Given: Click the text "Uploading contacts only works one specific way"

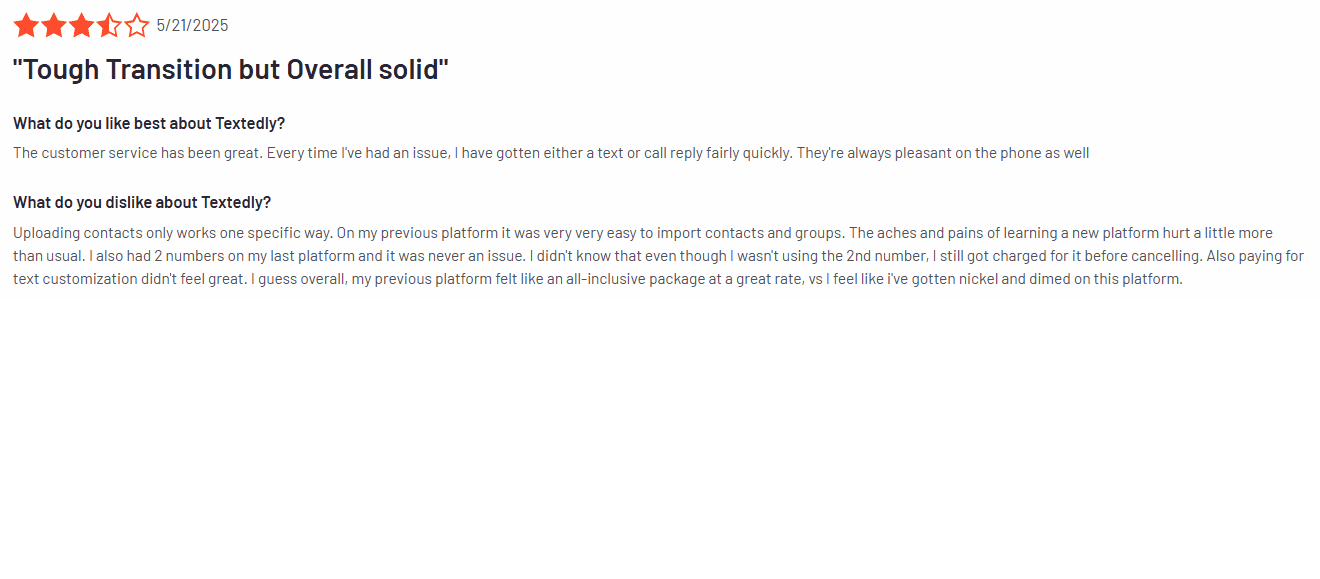Looking at the screenshot, I should pyautogui.click(x=171, y=233).
